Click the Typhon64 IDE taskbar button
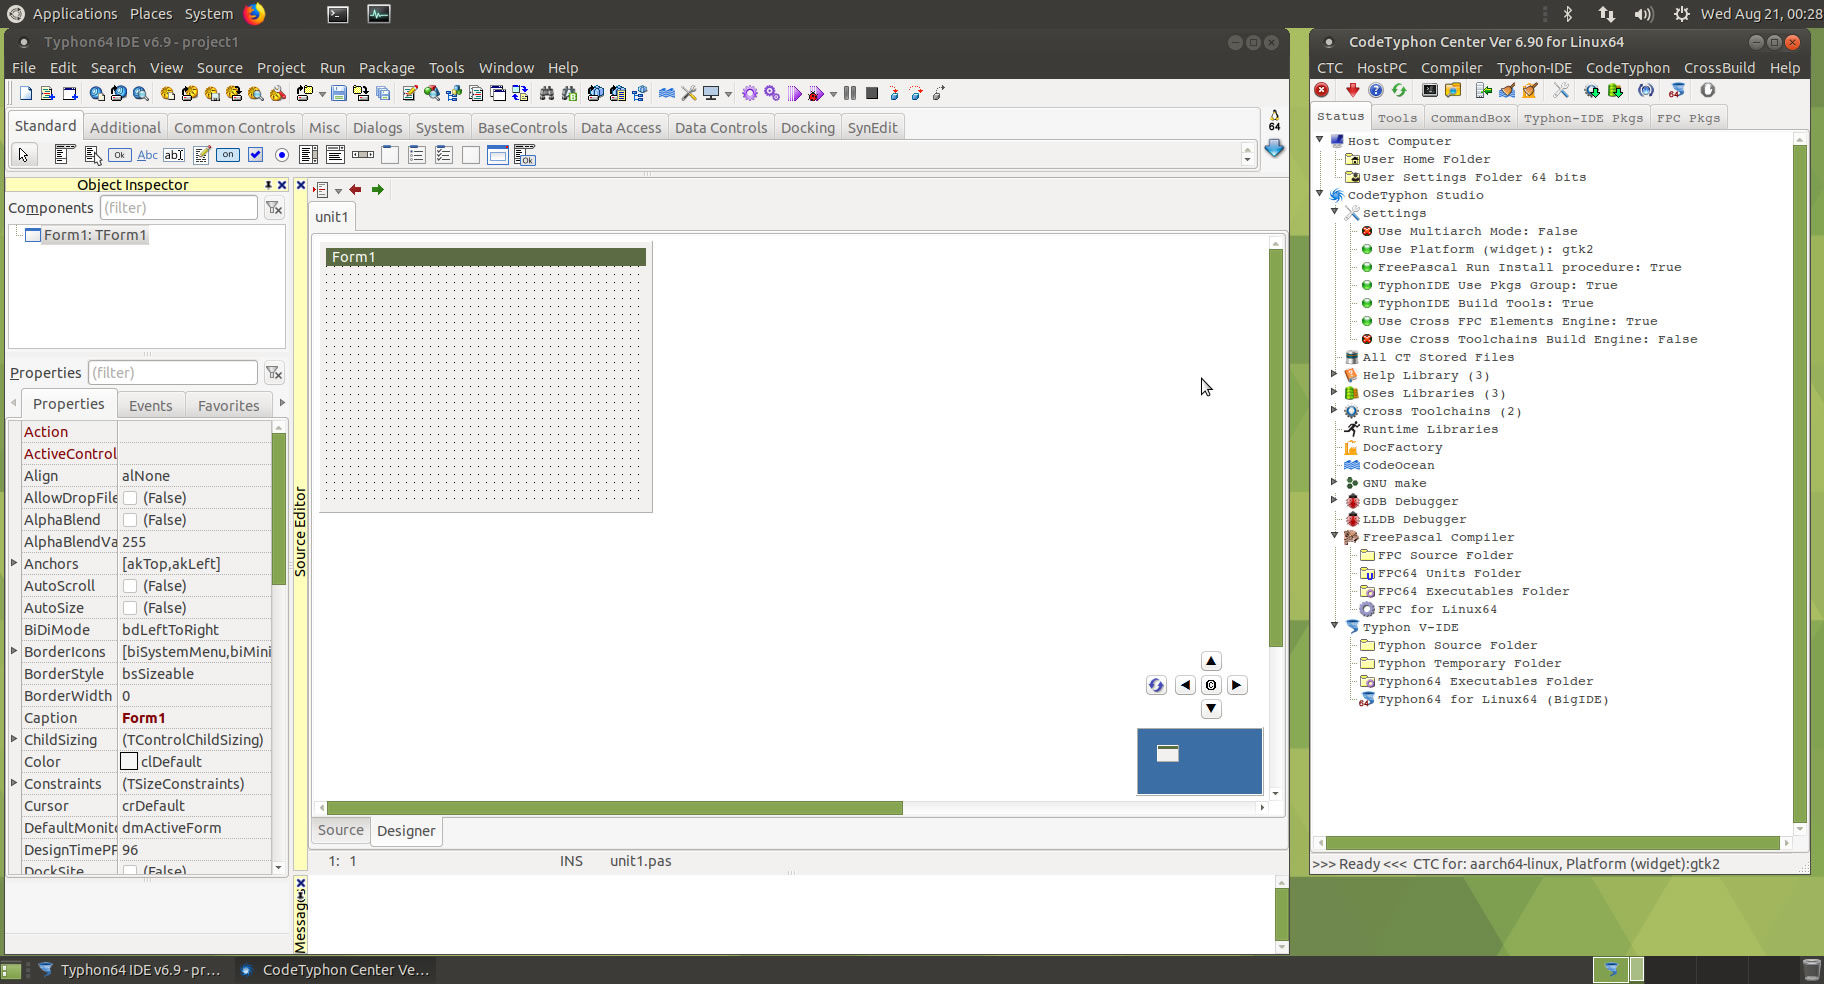 coord(130,969)
